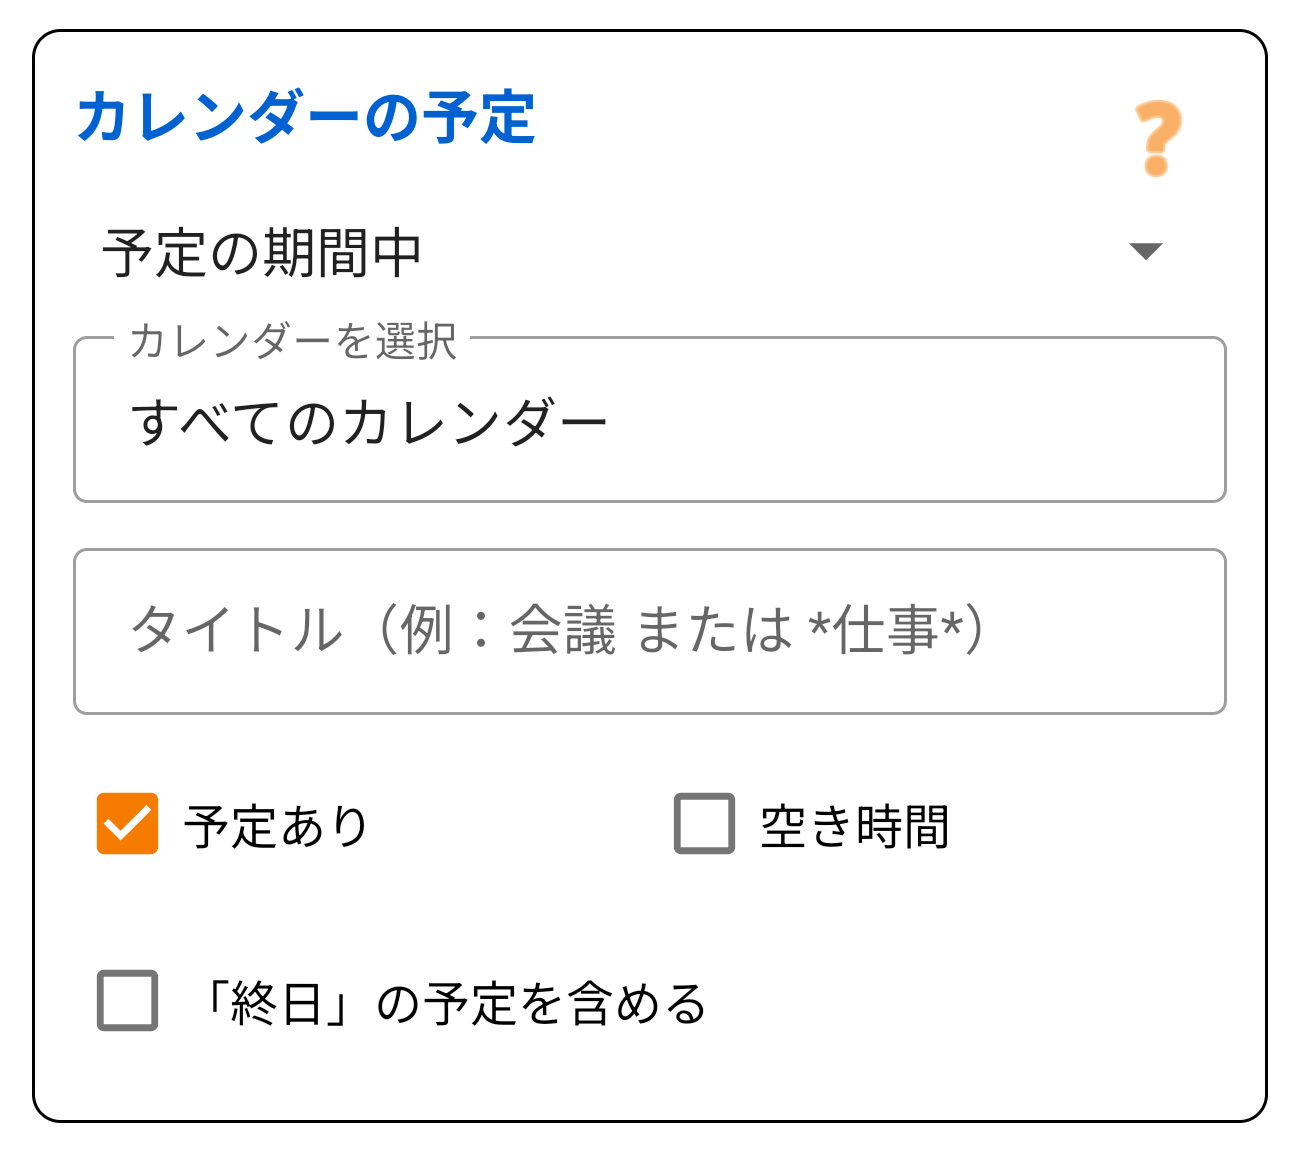Viewport: 1310px width, 1165px height.
Task: Click the checked orange 予定あり checkmark icon
Action: pos(127,823)
